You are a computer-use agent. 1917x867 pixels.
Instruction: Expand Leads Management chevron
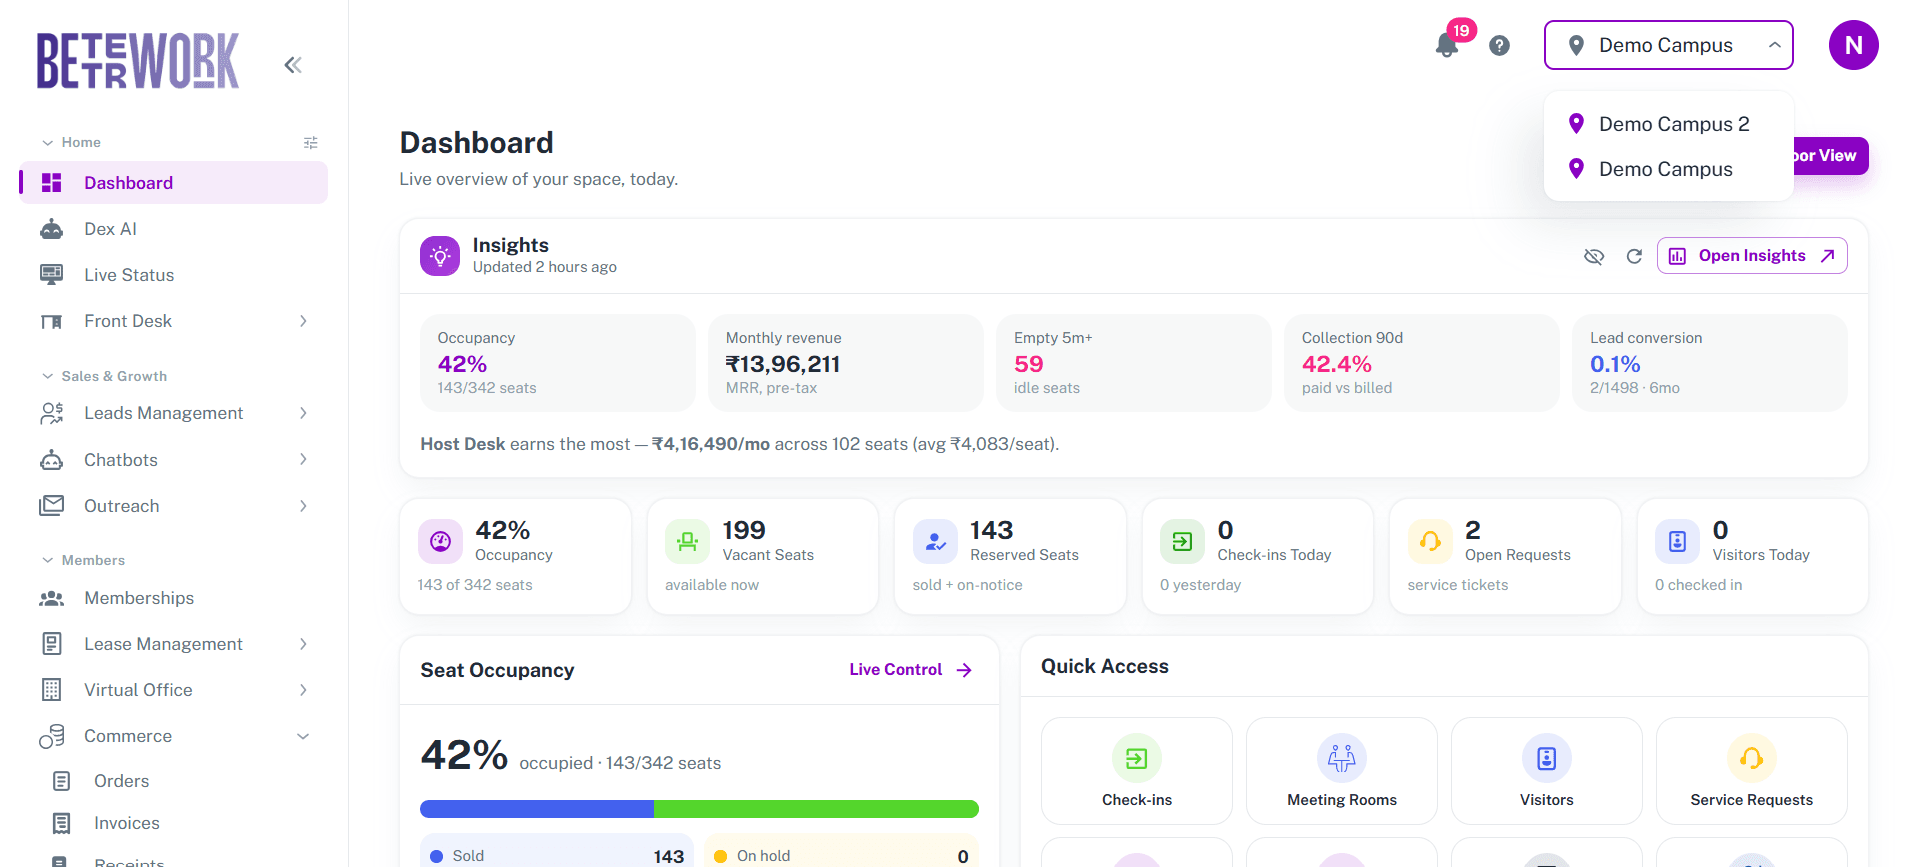pos(303,413)
